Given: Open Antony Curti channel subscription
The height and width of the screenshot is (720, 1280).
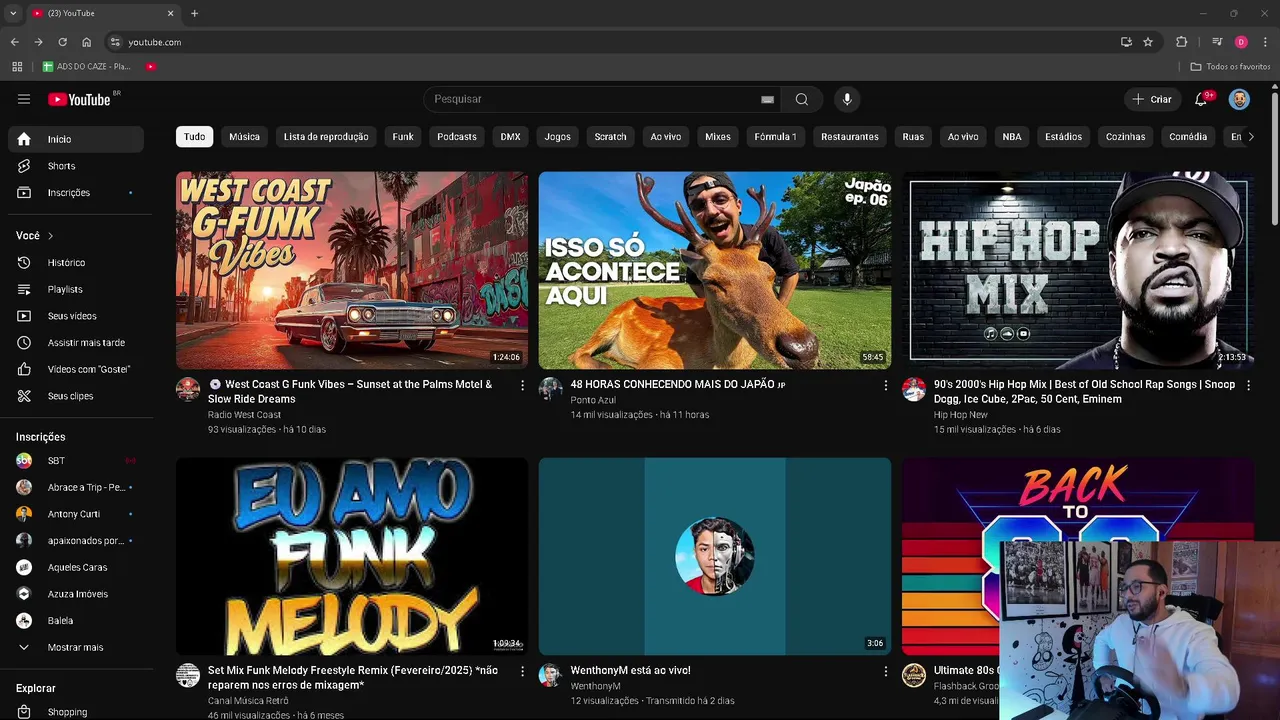Looking at the screenshot, I should point(76,514).
